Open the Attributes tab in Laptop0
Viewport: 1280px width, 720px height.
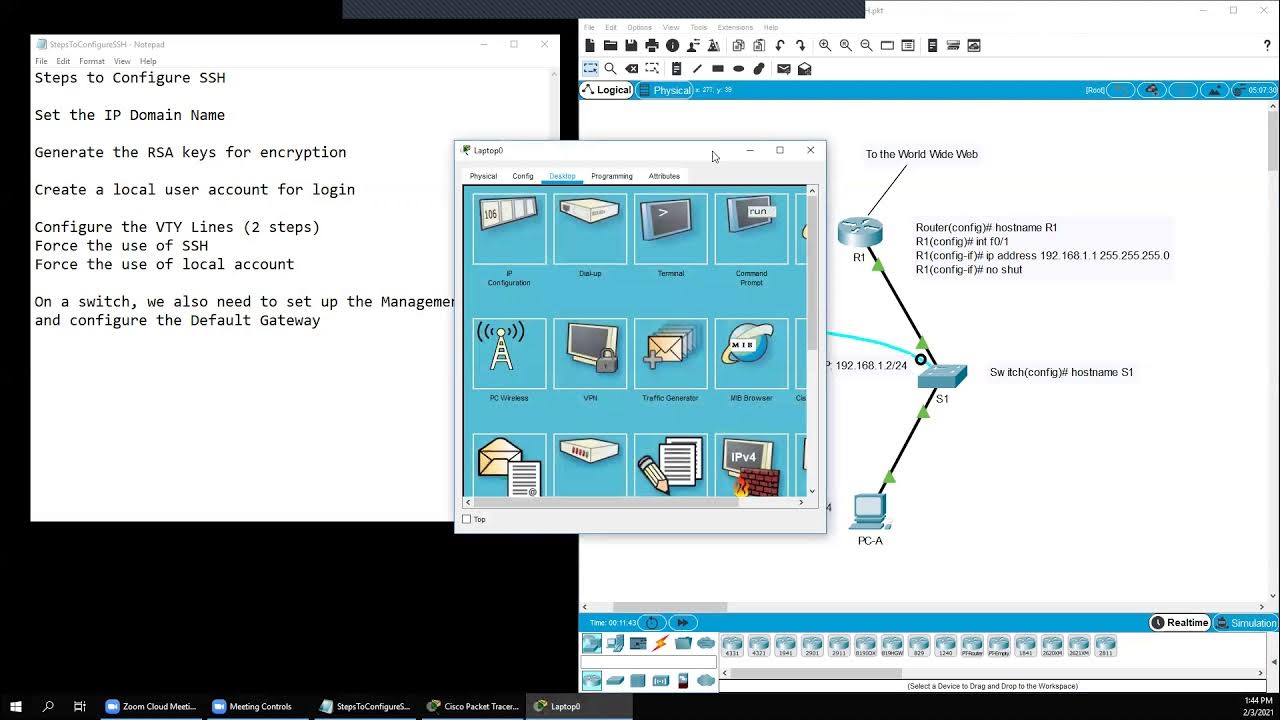(664, 176)
